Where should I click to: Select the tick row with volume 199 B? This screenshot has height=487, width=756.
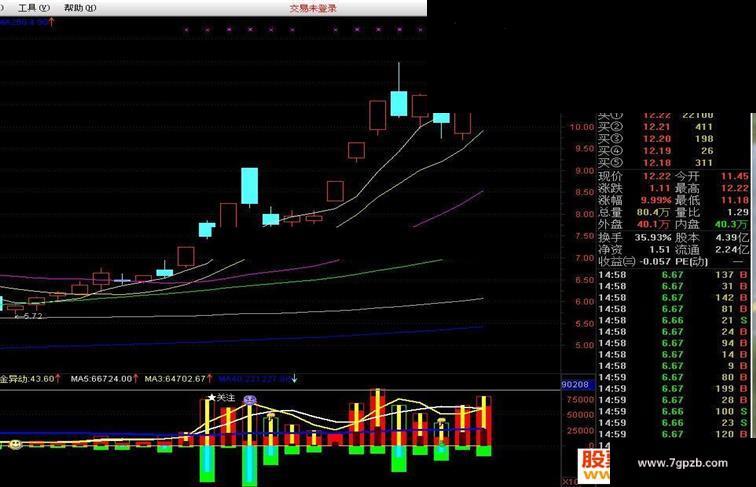(674, 389)
